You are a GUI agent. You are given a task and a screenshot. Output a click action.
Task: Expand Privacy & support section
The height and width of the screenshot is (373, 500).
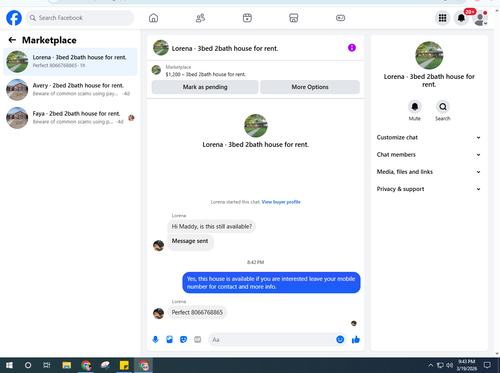[429, 189]
